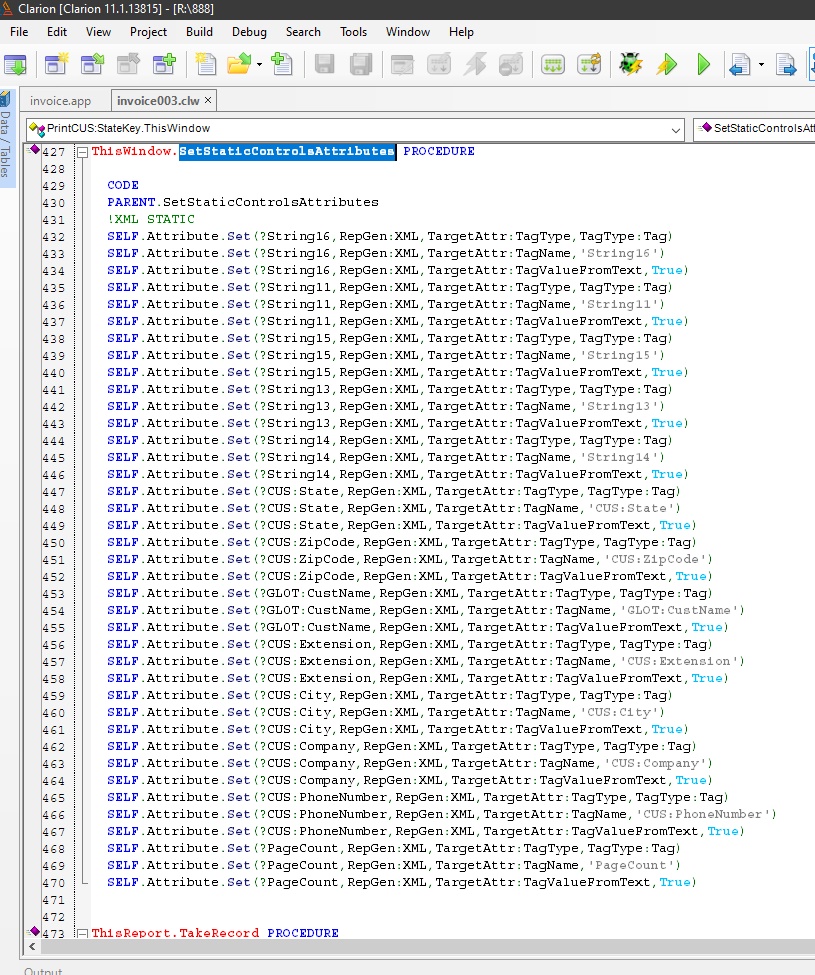Screen dimensions: 815x975
Task: Start debugging with the bug icon
Action: coord(630,65)
